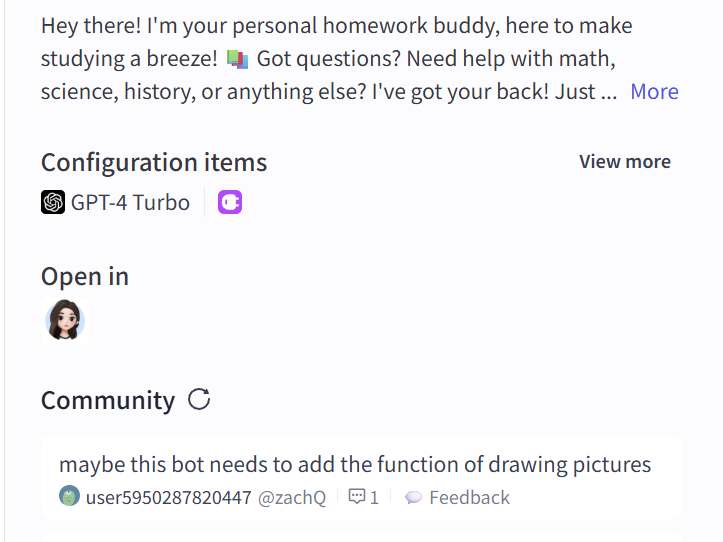Image resolution: width=723 pixels, height=542 pixels.
Task: Click the books emoji in description
Action: [237, 59]
